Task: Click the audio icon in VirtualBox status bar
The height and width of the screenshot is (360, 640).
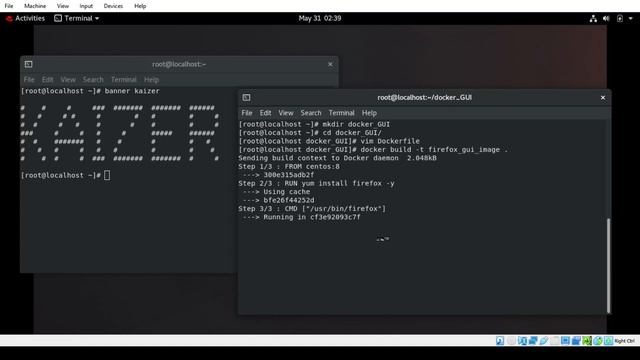Action: (x=522, y=341)
